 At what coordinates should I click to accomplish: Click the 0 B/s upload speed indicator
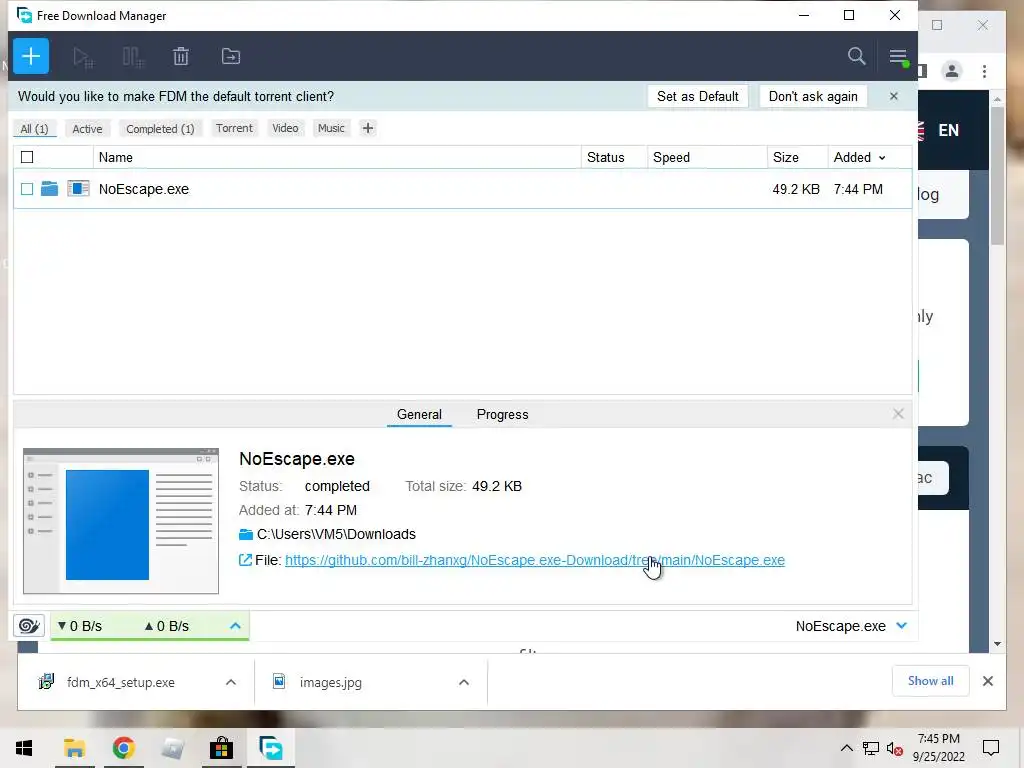click(x=167, y=626)
